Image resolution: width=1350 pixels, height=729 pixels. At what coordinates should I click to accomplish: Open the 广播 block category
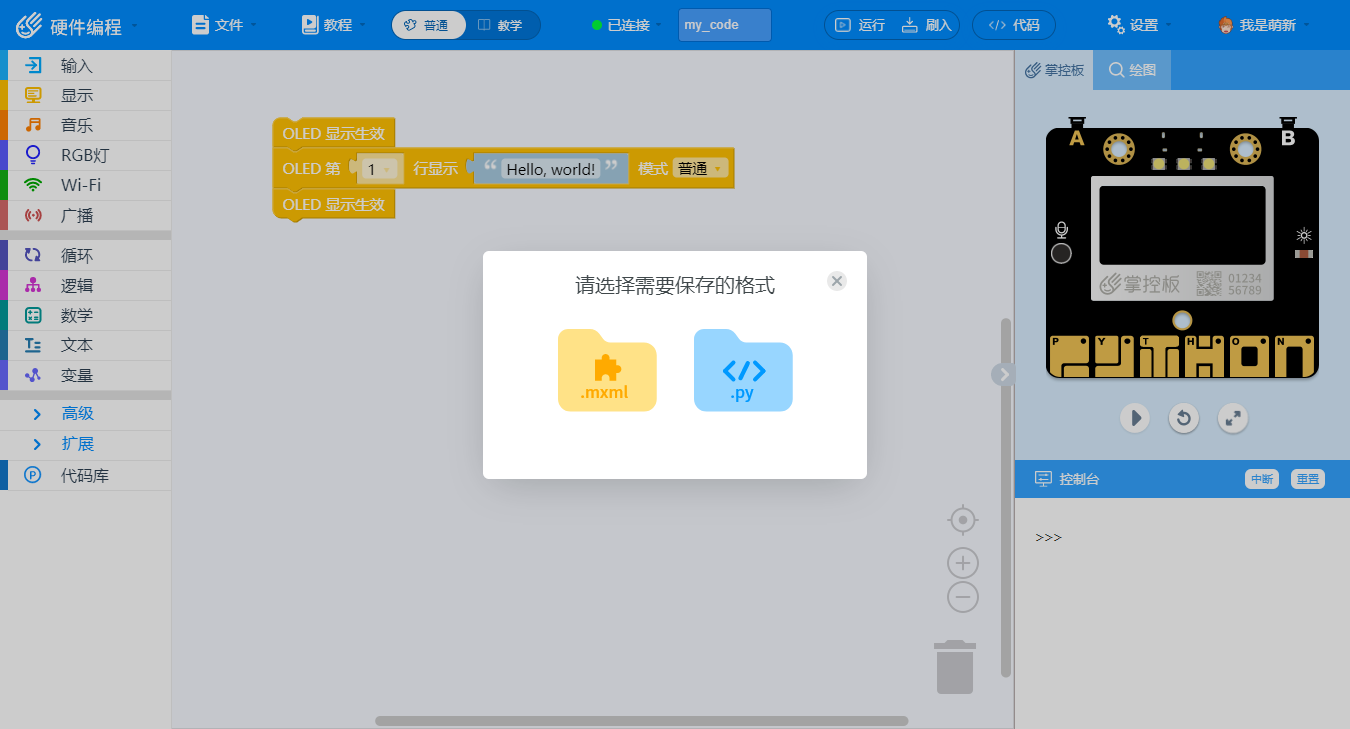[x=86, y=215]
